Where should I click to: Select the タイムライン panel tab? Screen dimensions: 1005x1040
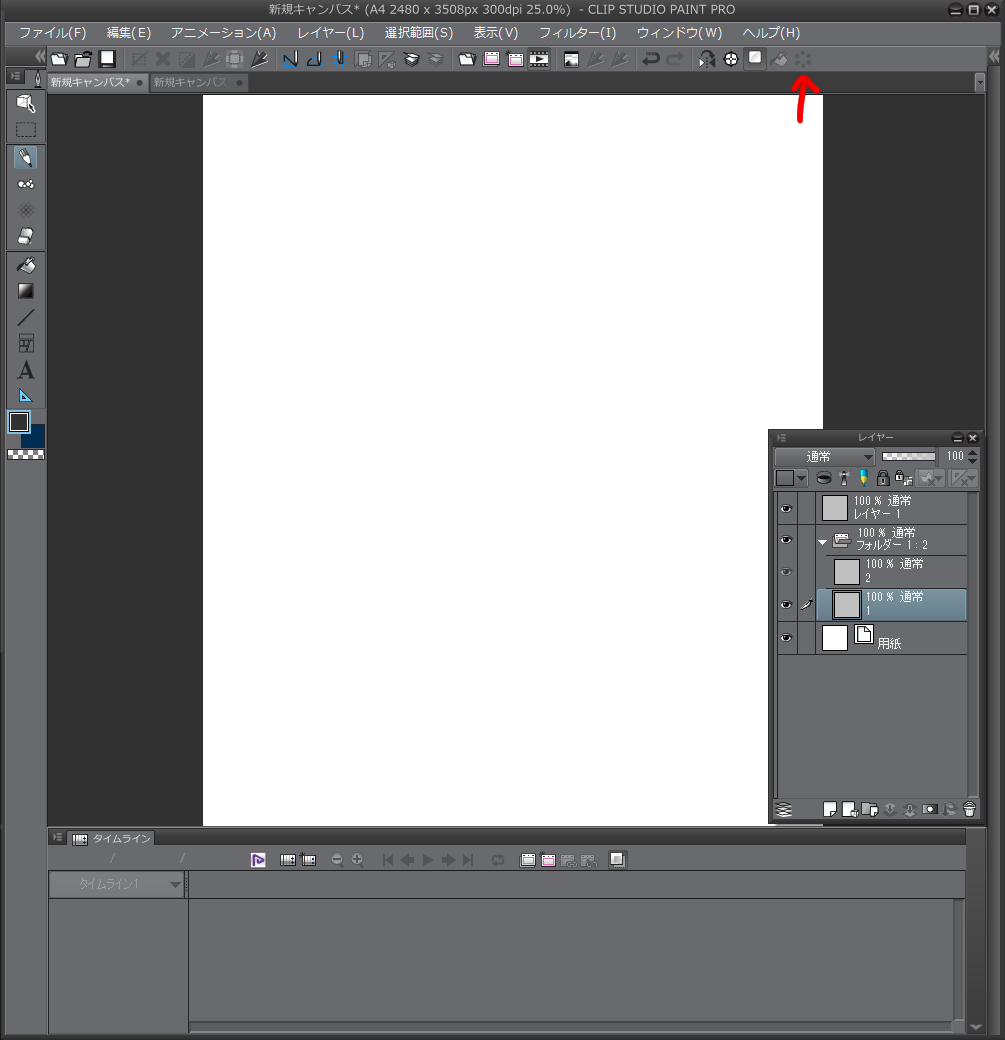click(x=111, y=838)
